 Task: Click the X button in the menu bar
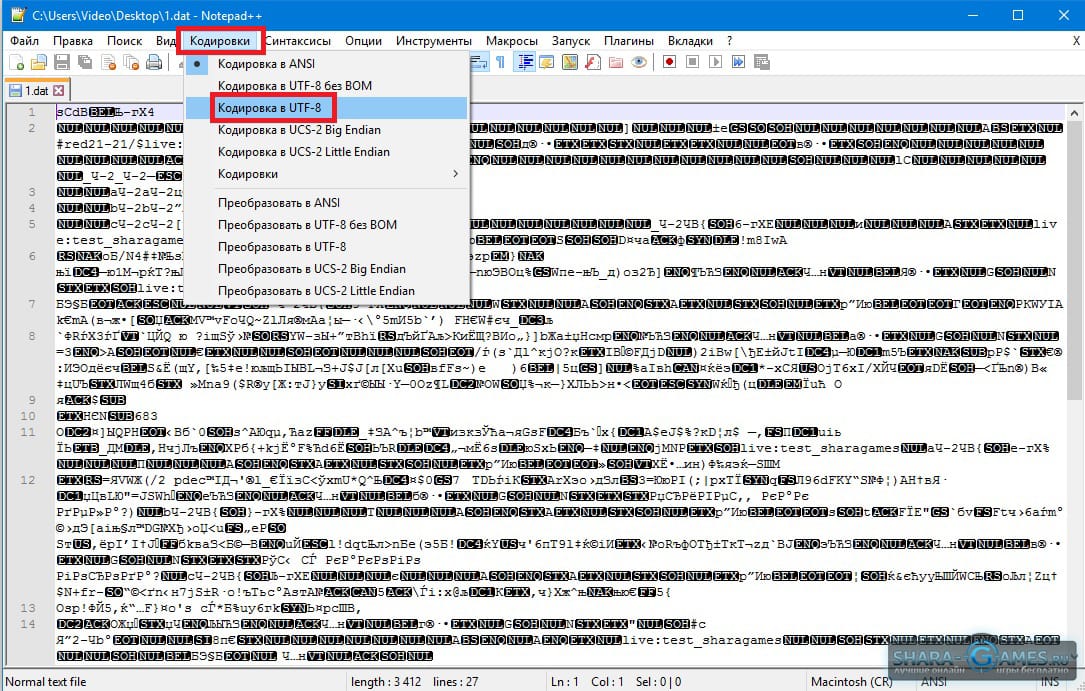pos(1076,41)
